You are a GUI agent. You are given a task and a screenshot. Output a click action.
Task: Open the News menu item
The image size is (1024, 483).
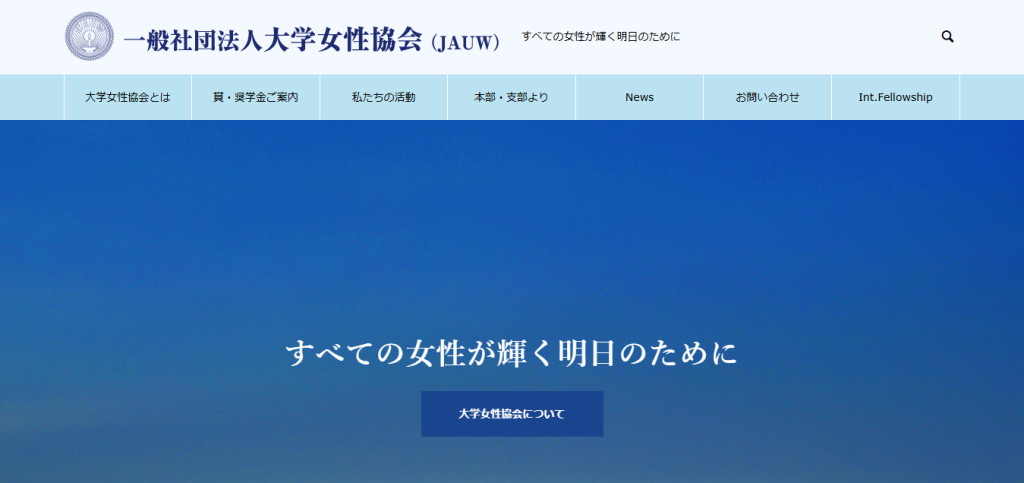639,98
